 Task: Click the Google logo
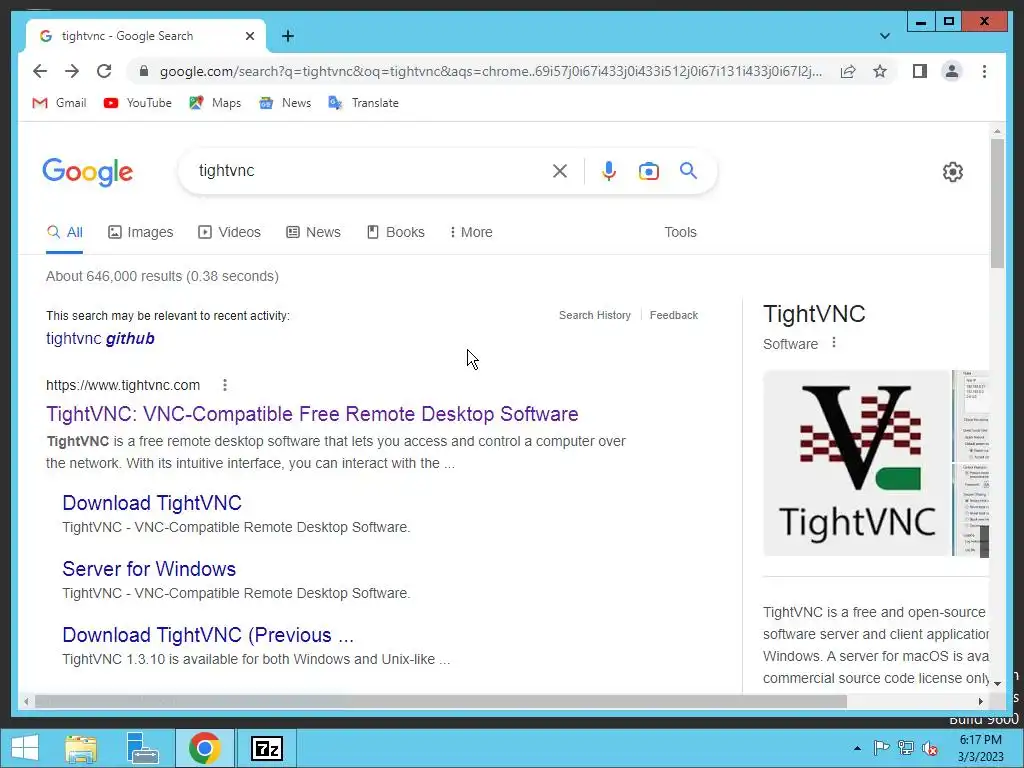coord(88,172)
